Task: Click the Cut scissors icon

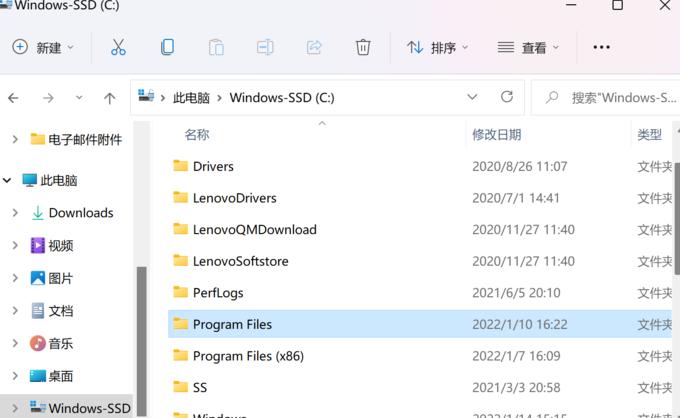Action: 118,47
